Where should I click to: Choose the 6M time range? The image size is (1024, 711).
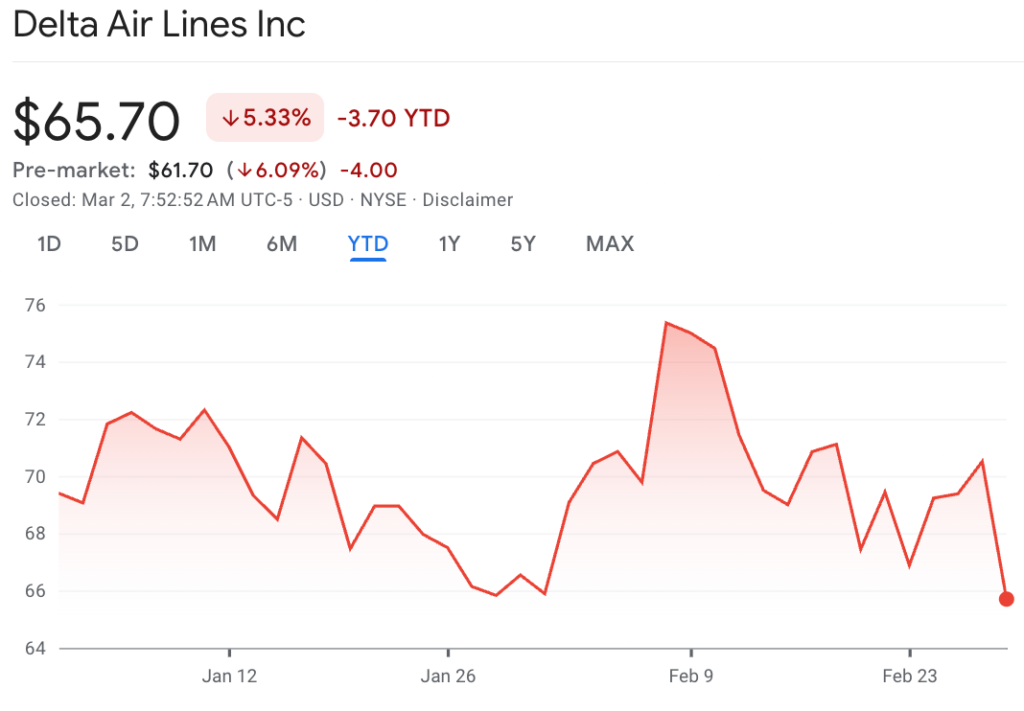coord(282,244)
